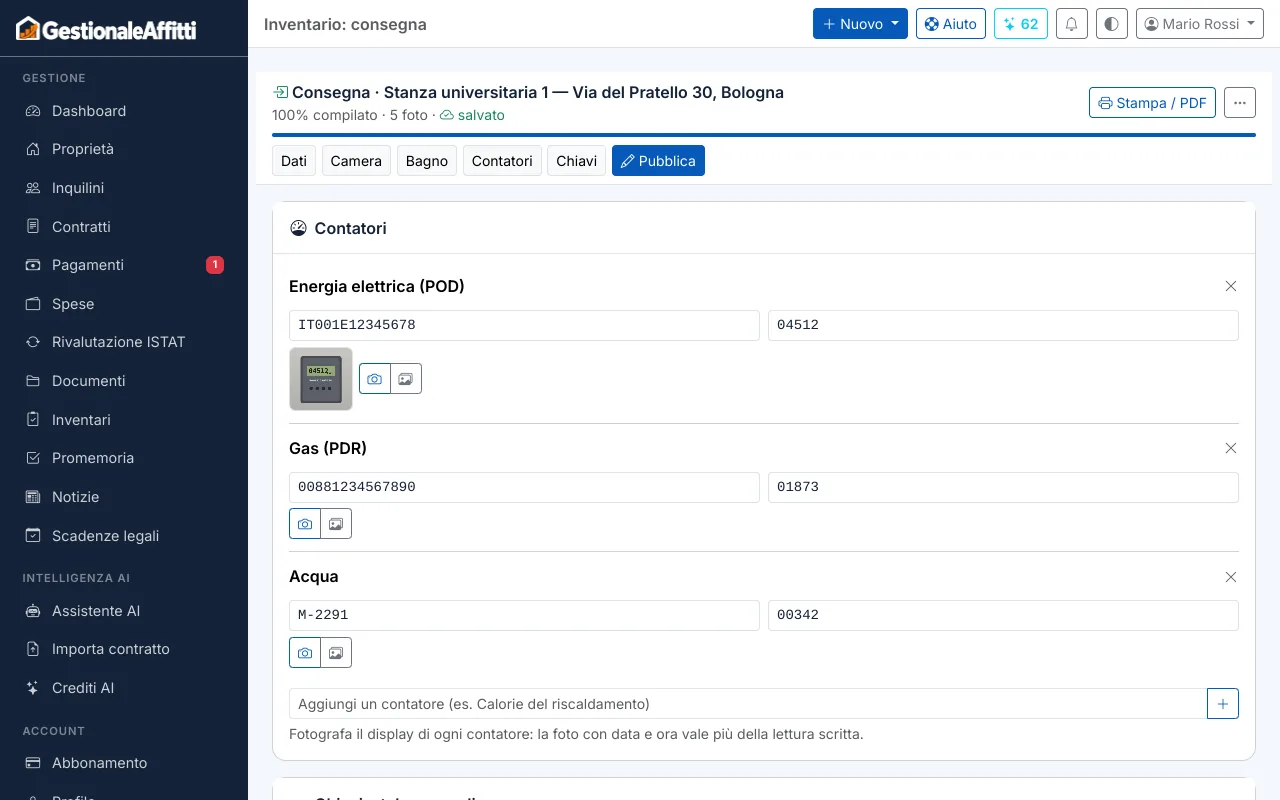1280x800 pixels.
Task: Edit the POD code field IT001E12345678
Action: click(x=524, y=325)
